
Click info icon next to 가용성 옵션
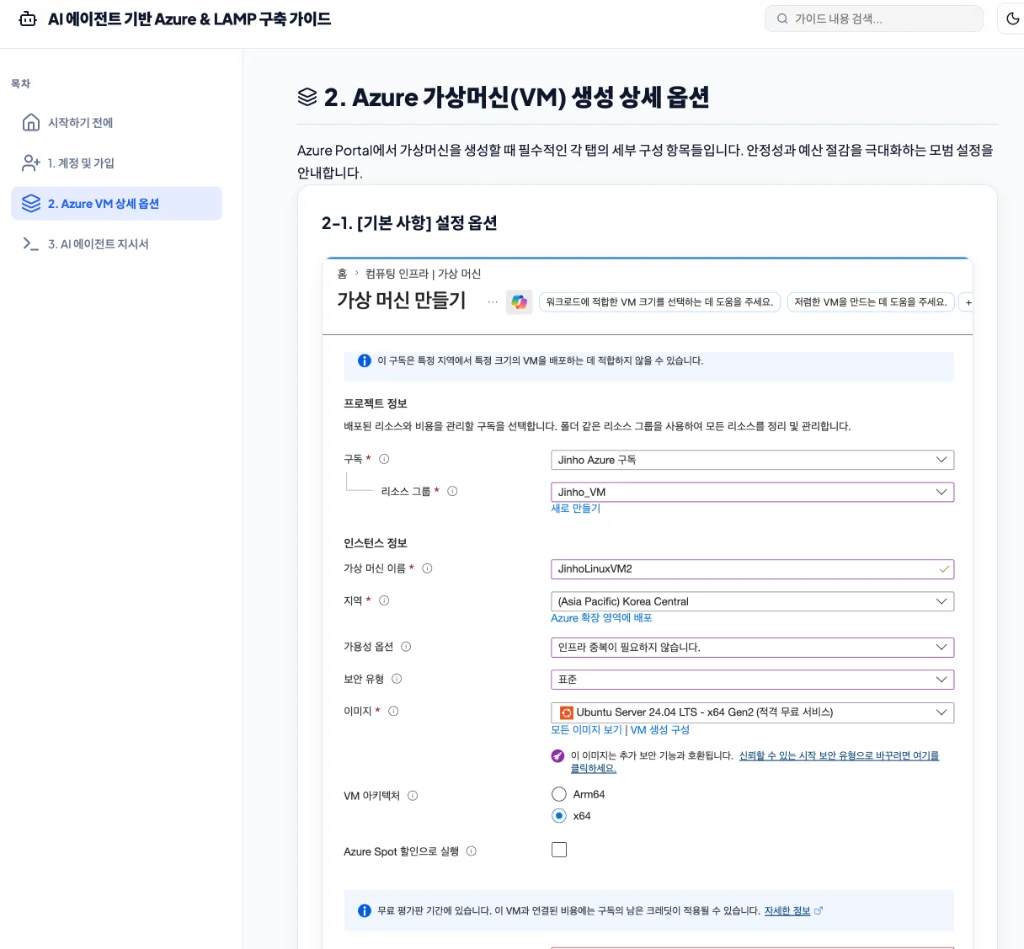tap(406, 647)
